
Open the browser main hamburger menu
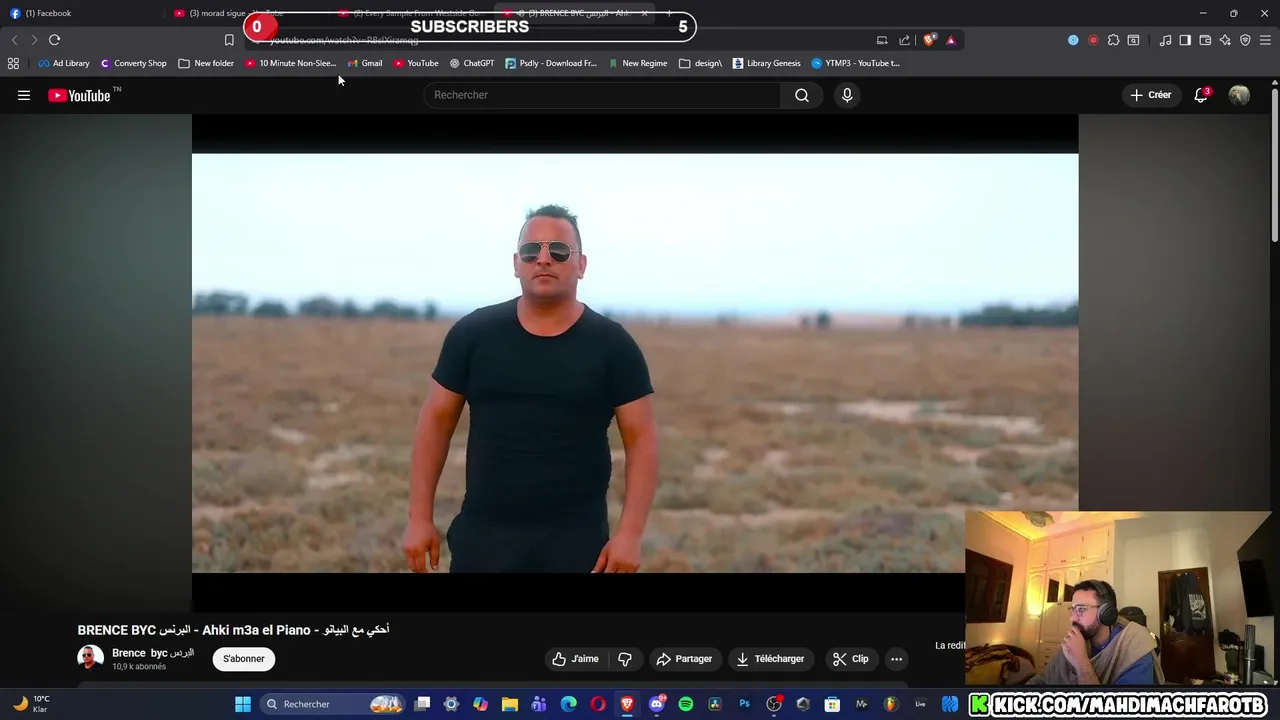click(x=1265, y=40)
